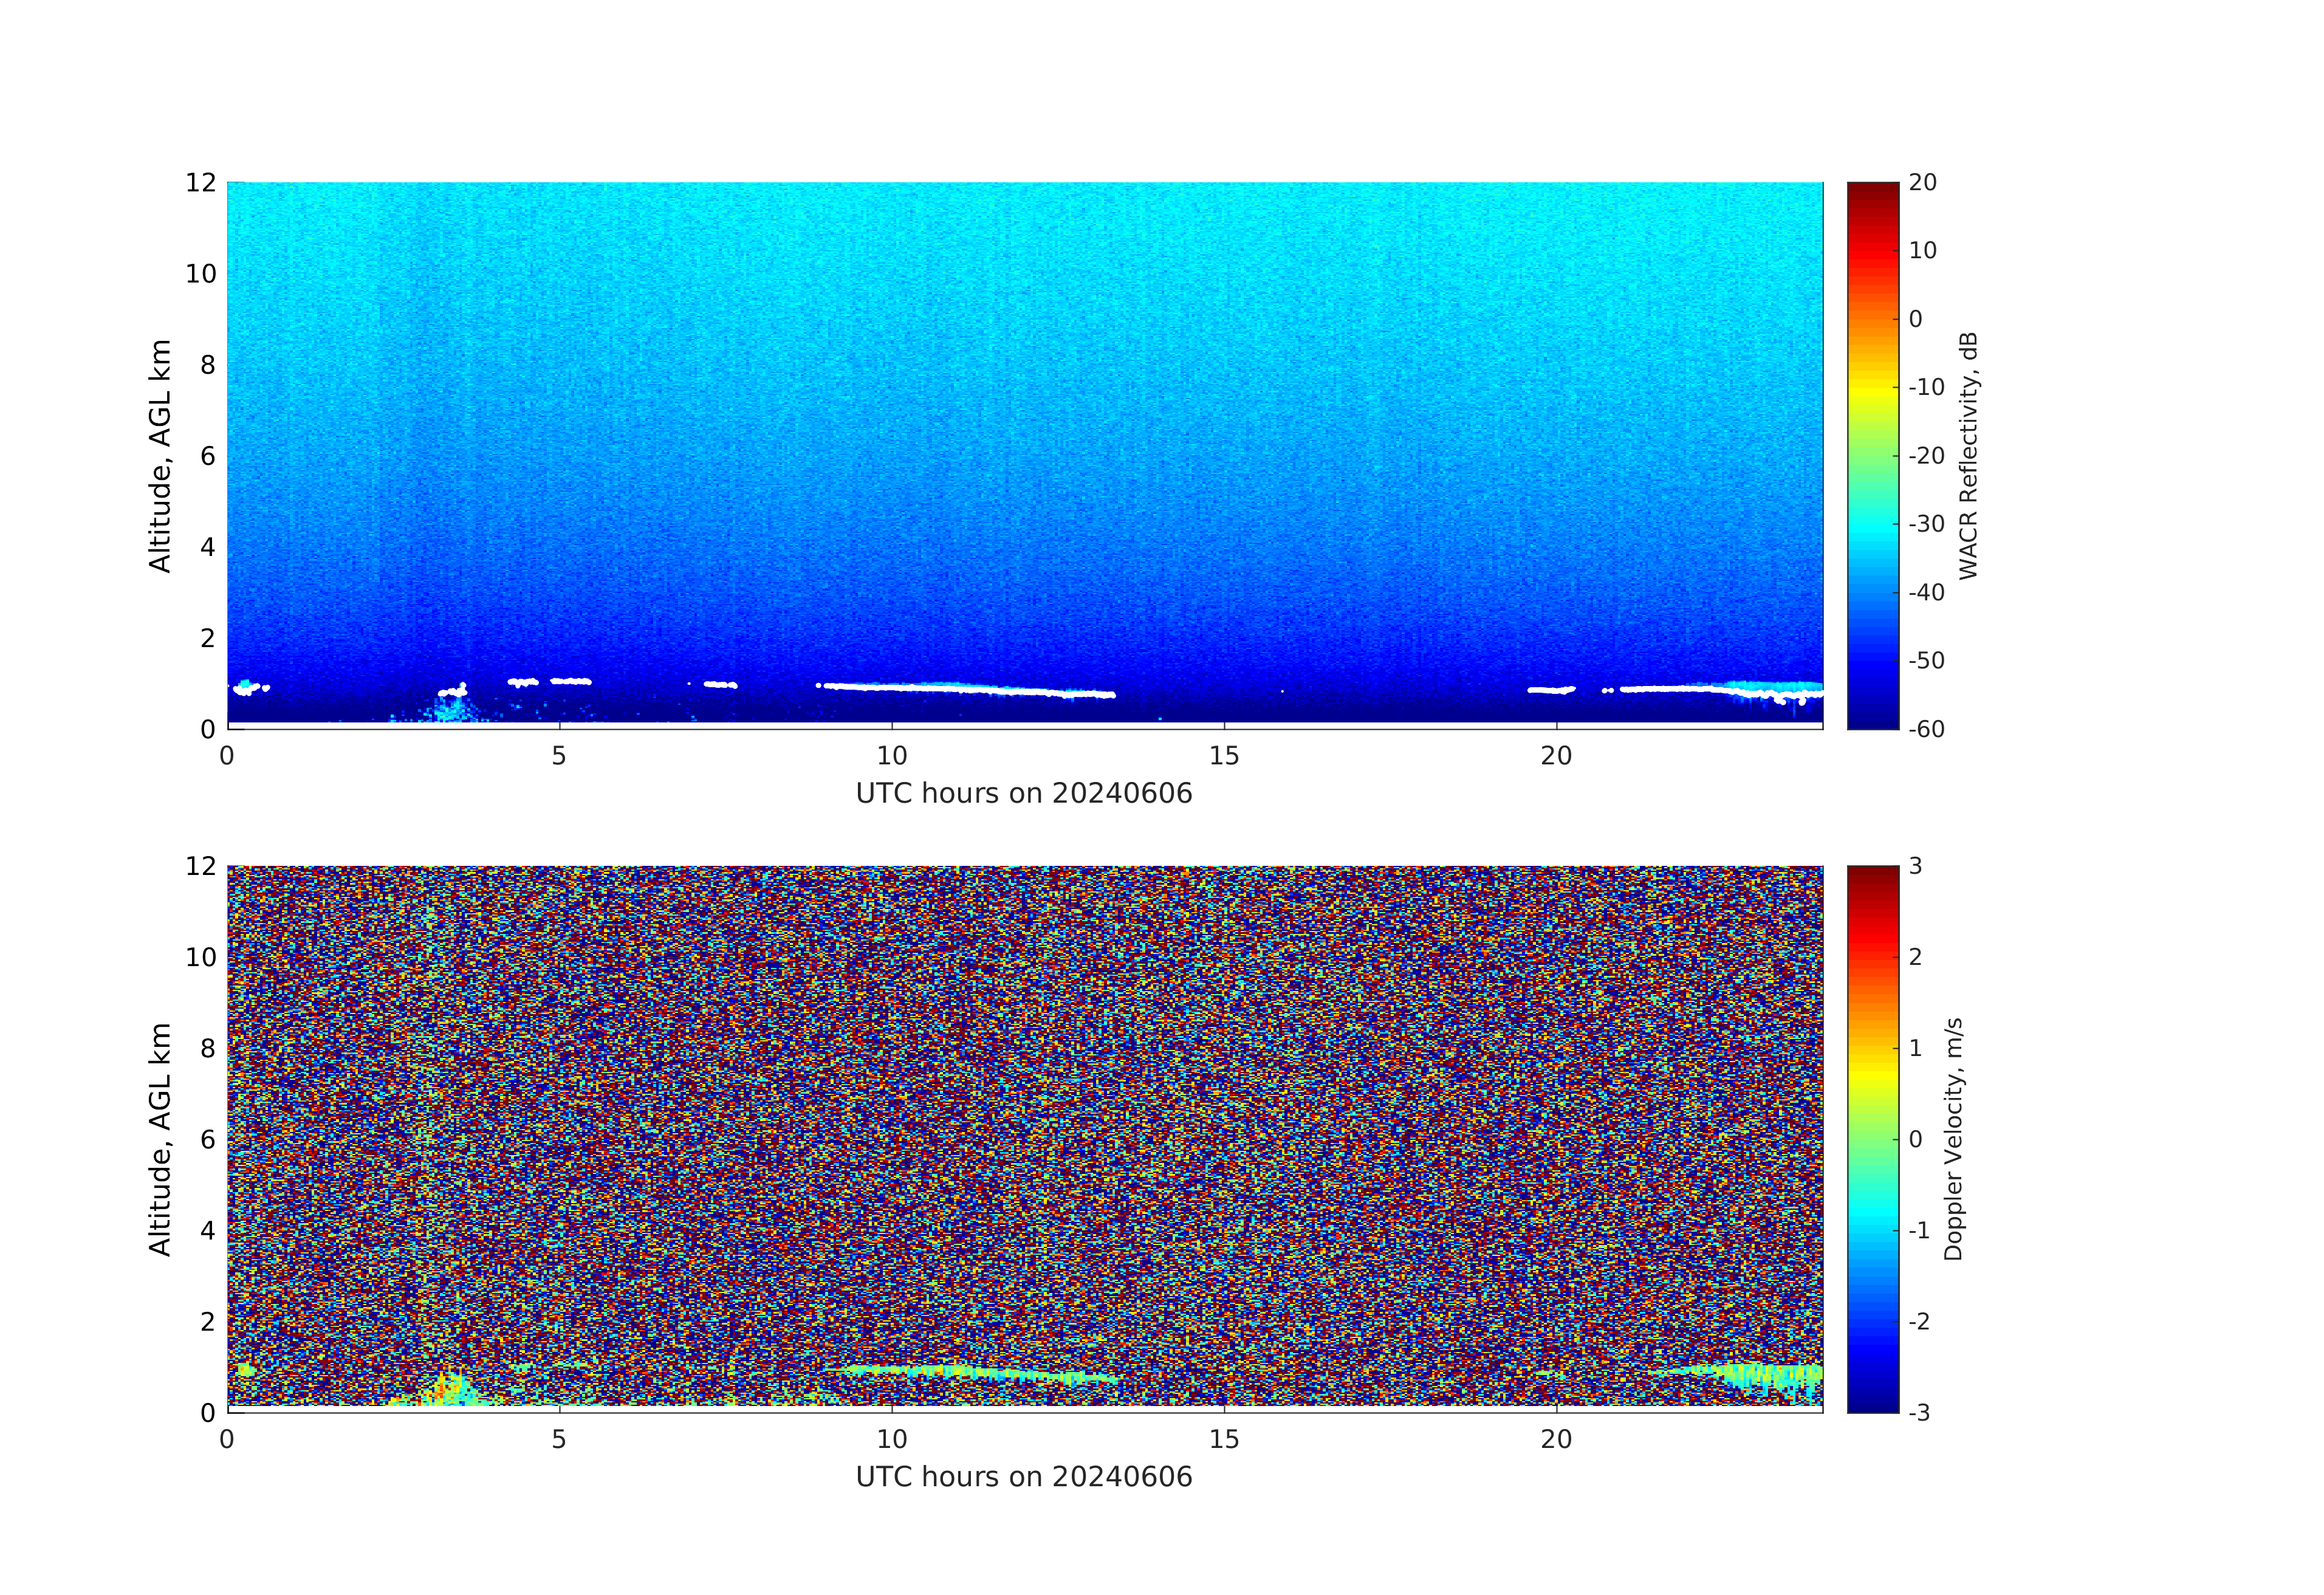Click the 3 label atop Doppler colorbar
This screenshot has width=2324, height=1595.
(x=1916, y=866)
